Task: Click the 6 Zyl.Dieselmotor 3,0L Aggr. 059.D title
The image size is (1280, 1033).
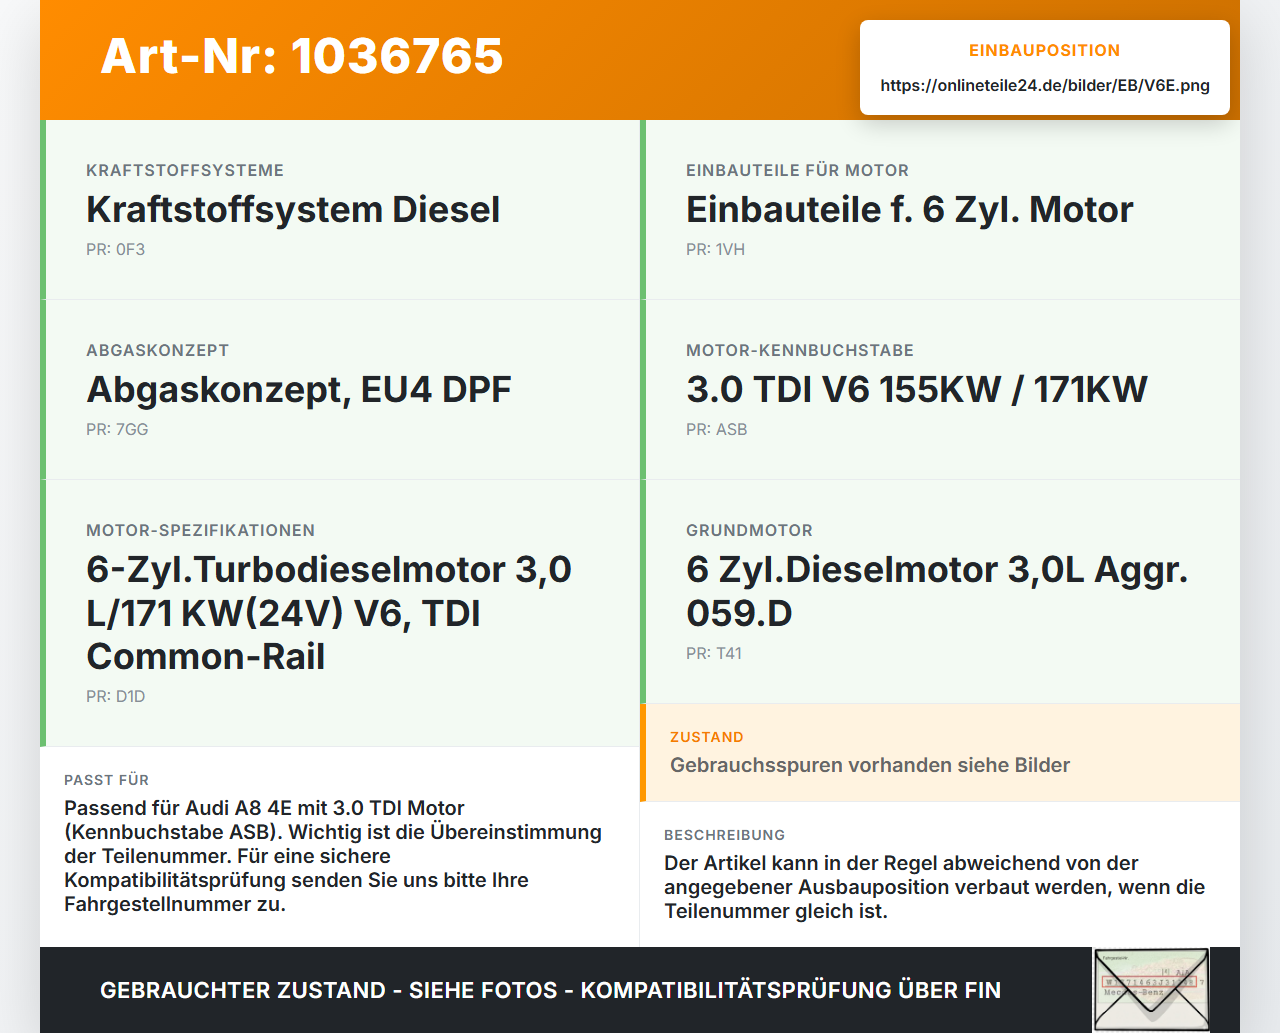Action: tap(937, 591)
